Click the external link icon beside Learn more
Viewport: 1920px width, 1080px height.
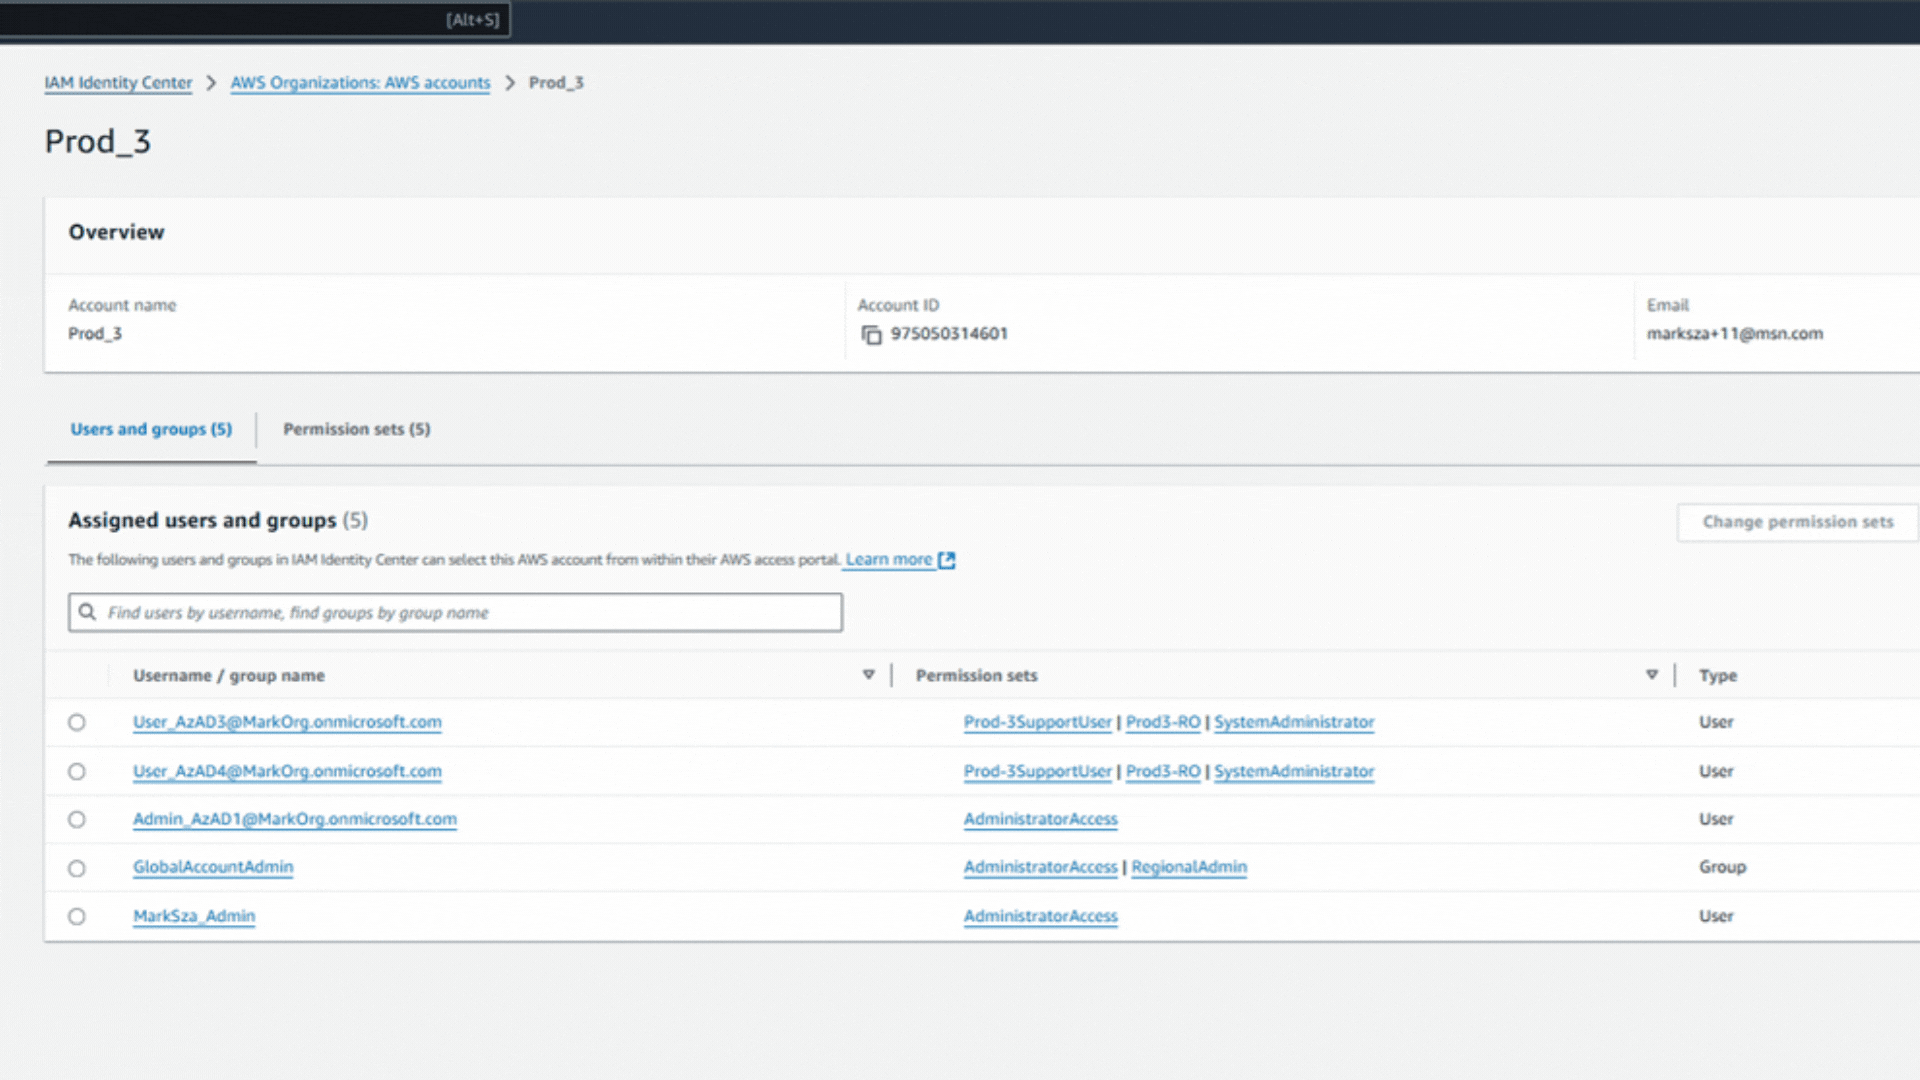pos(947,560)
